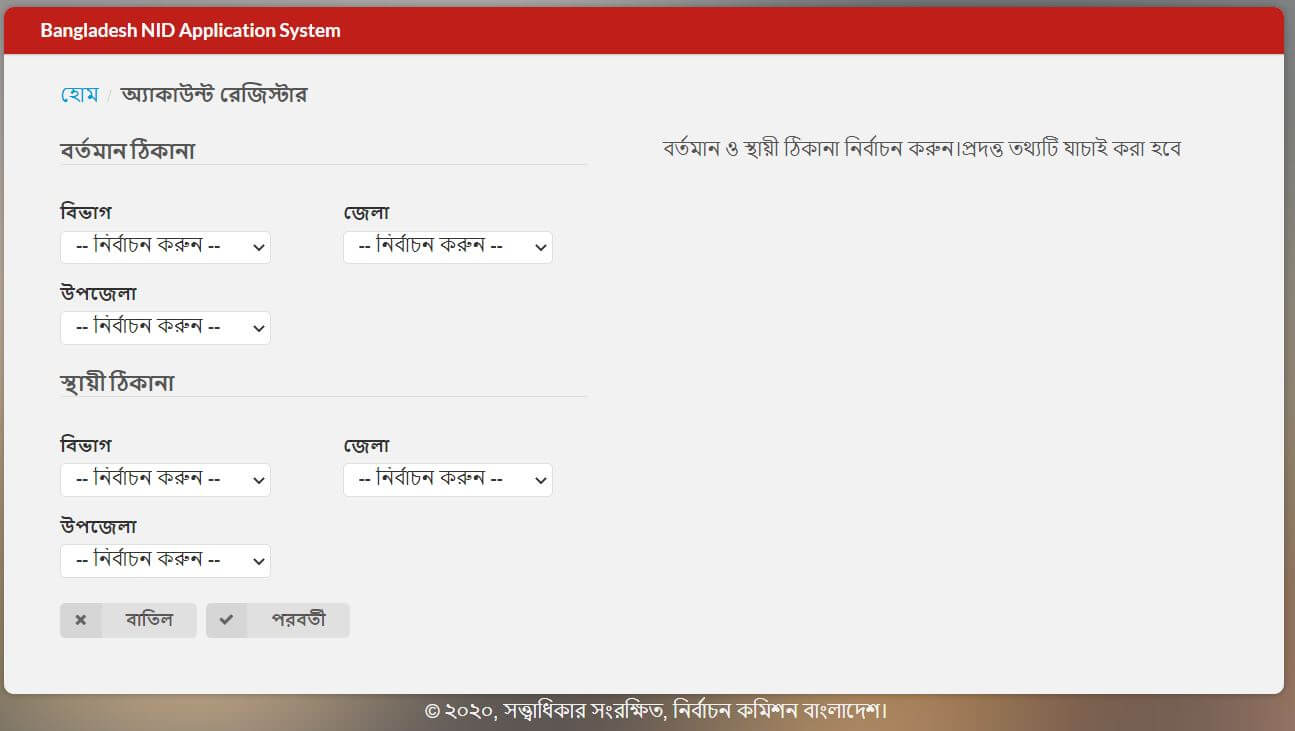Click the dropdown arrow of permanent address উপজেলা selector

(x=258, y=561)
